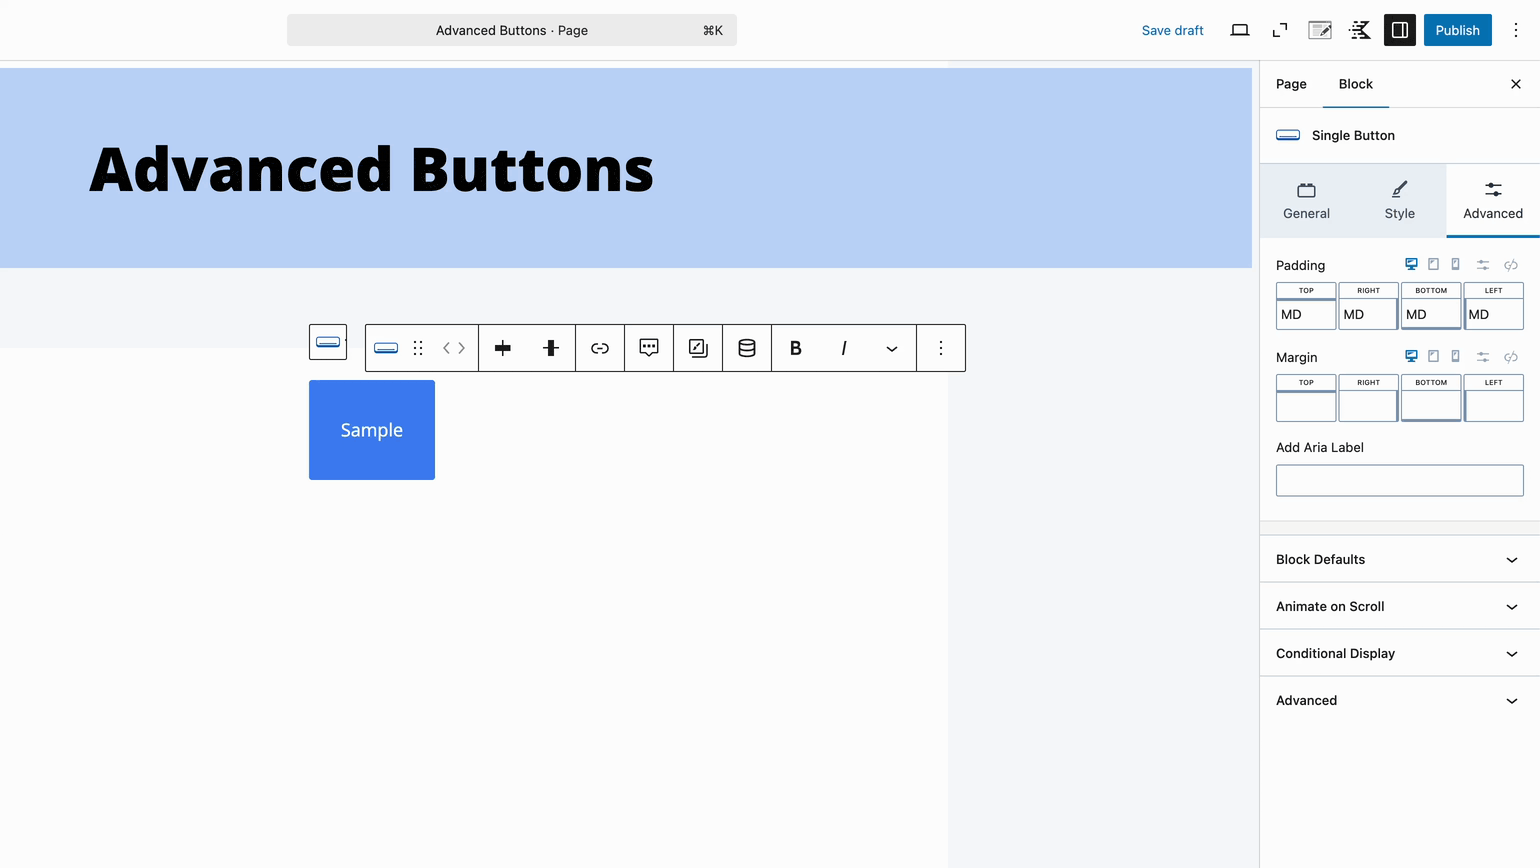This screenshot has width=1540, height=868.
Task: Toggle bold formatting on the button text
Action: point(795,348)
